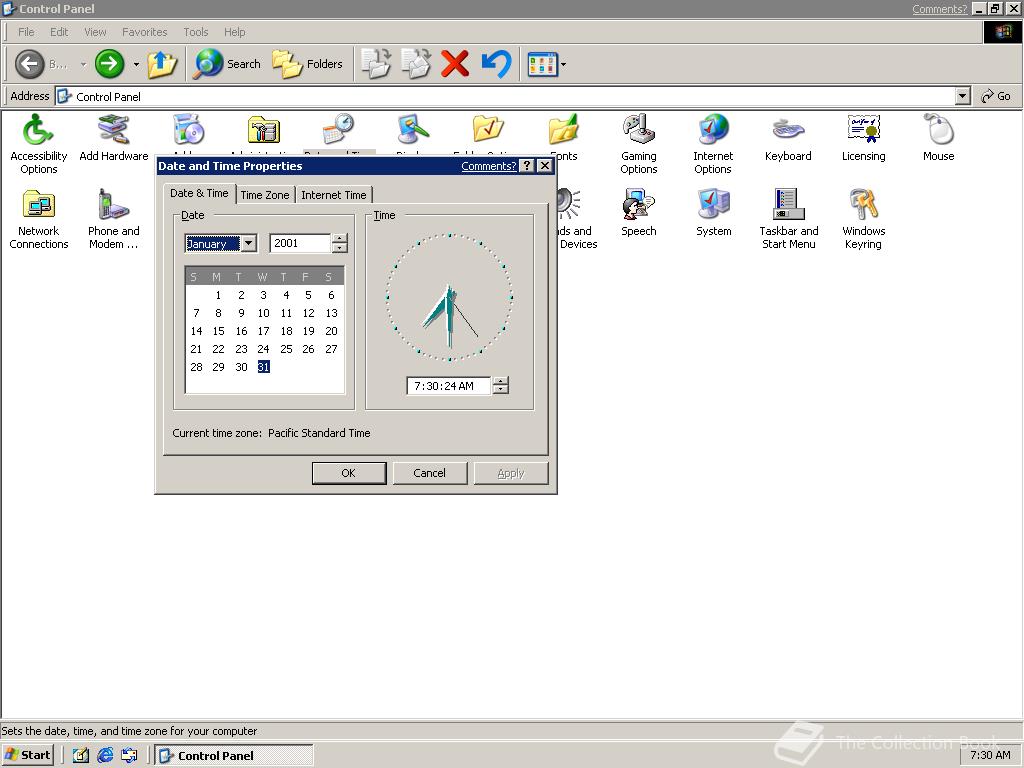This screenshot has height=768, width=1024.
Task: Open Phone and Modem options
Action: pos(114,219)
